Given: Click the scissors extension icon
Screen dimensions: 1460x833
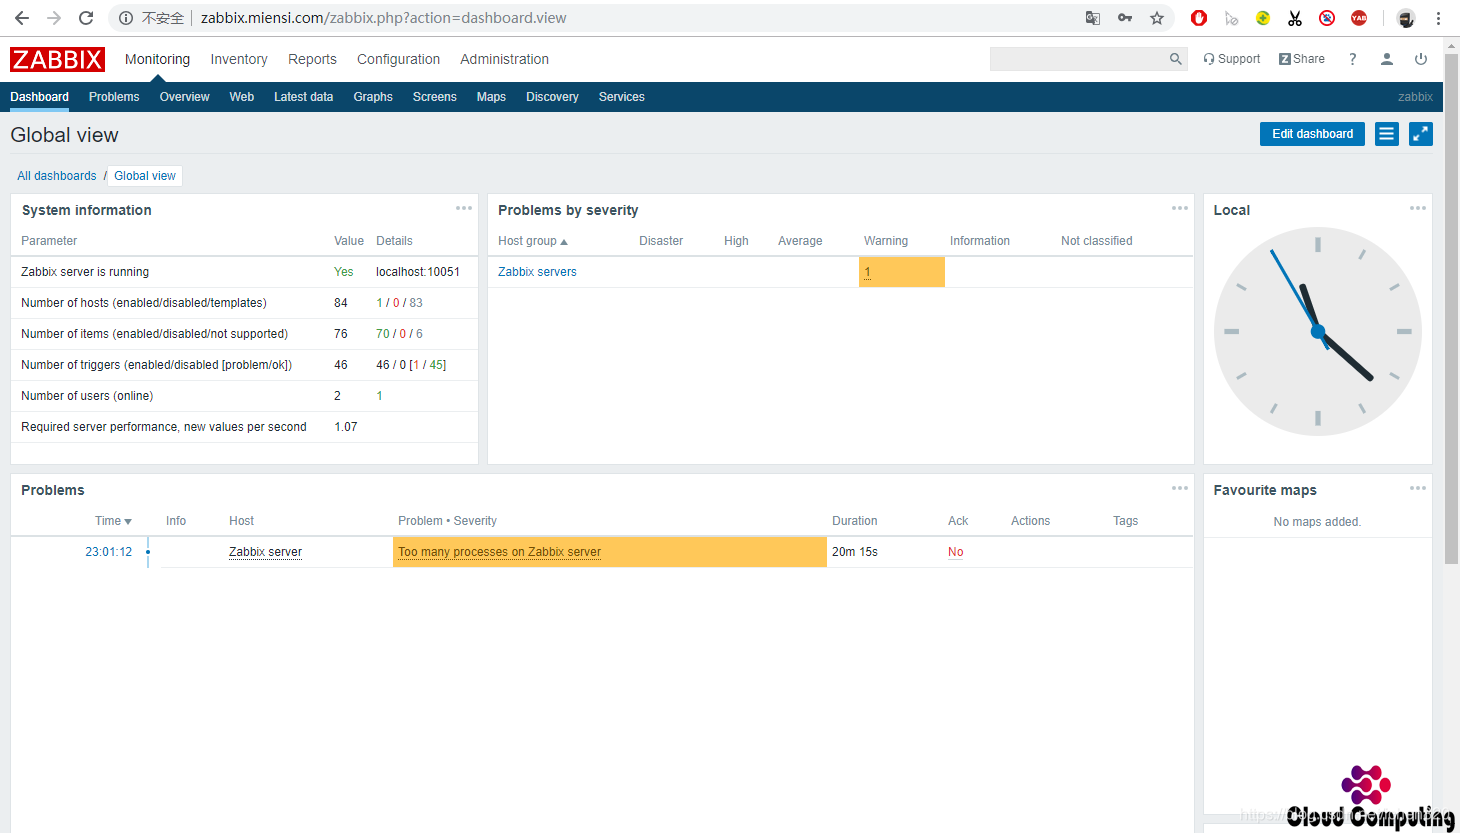Looking at the screenshot, I should (1295, 18).
